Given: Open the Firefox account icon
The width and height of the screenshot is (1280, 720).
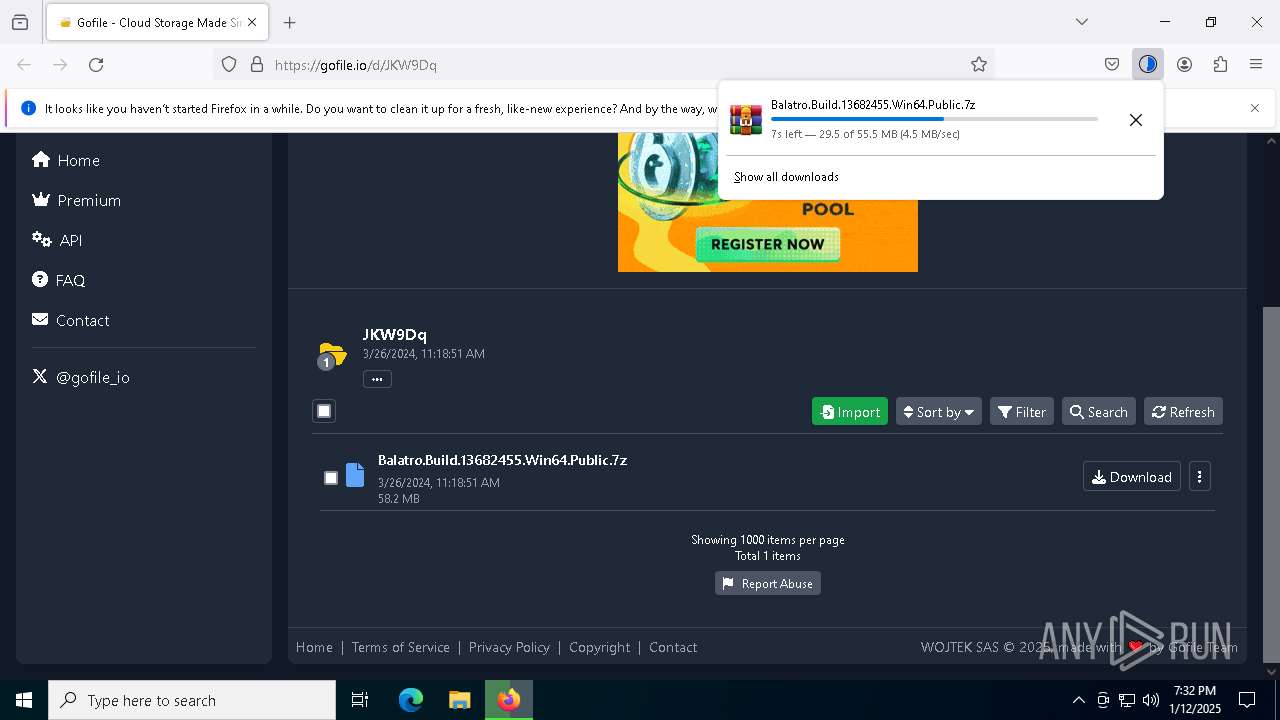Looking at the screenshot, I should coord(1184,65).
